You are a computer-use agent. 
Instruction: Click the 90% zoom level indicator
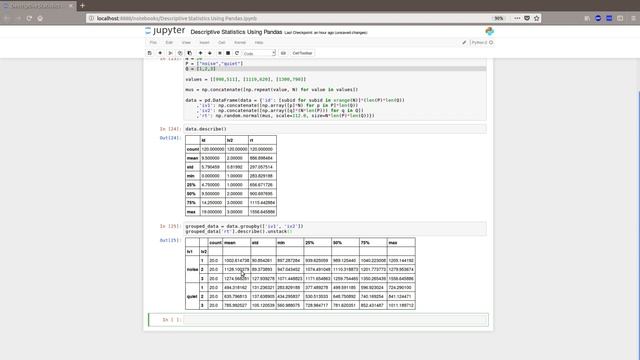(498, 18)
